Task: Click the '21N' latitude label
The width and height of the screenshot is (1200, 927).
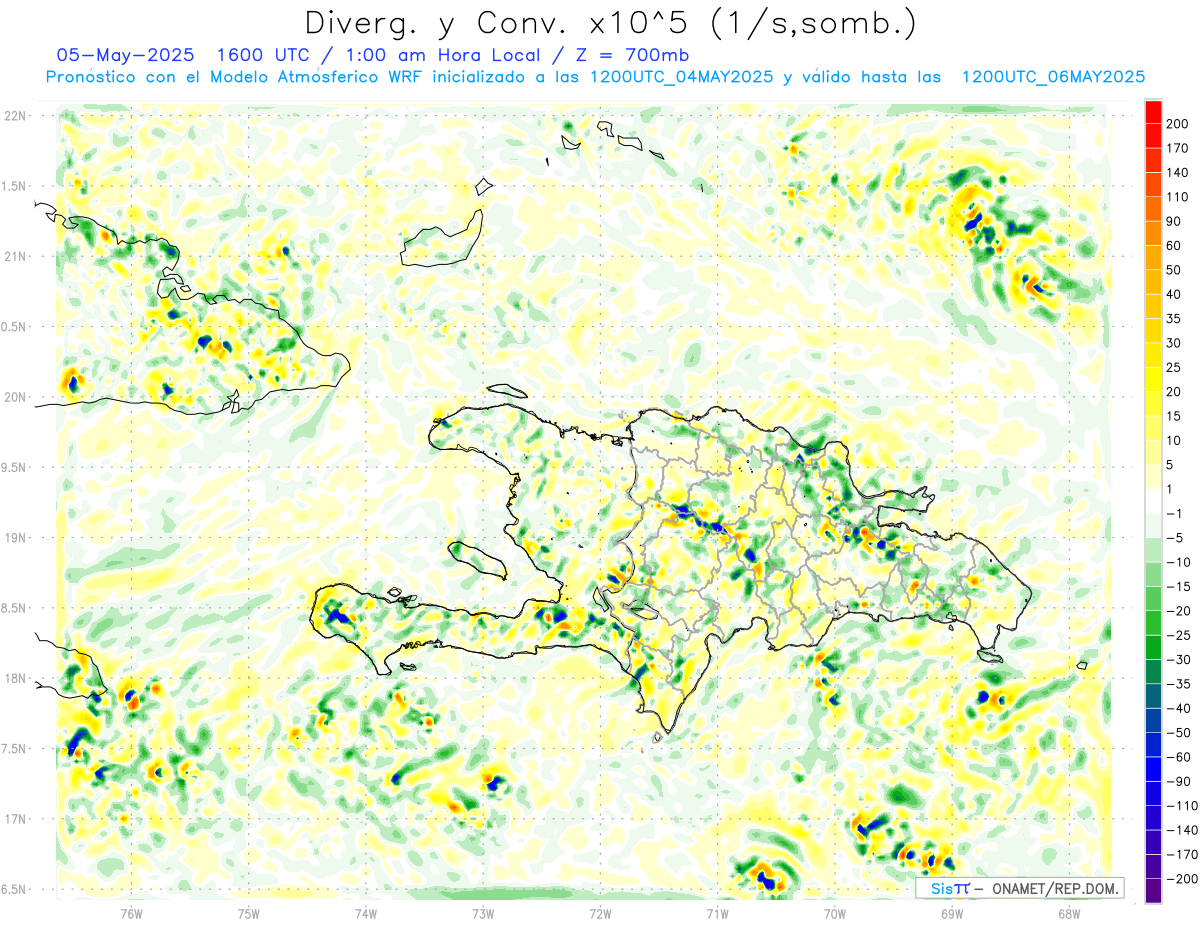Action: click(14, 256)
